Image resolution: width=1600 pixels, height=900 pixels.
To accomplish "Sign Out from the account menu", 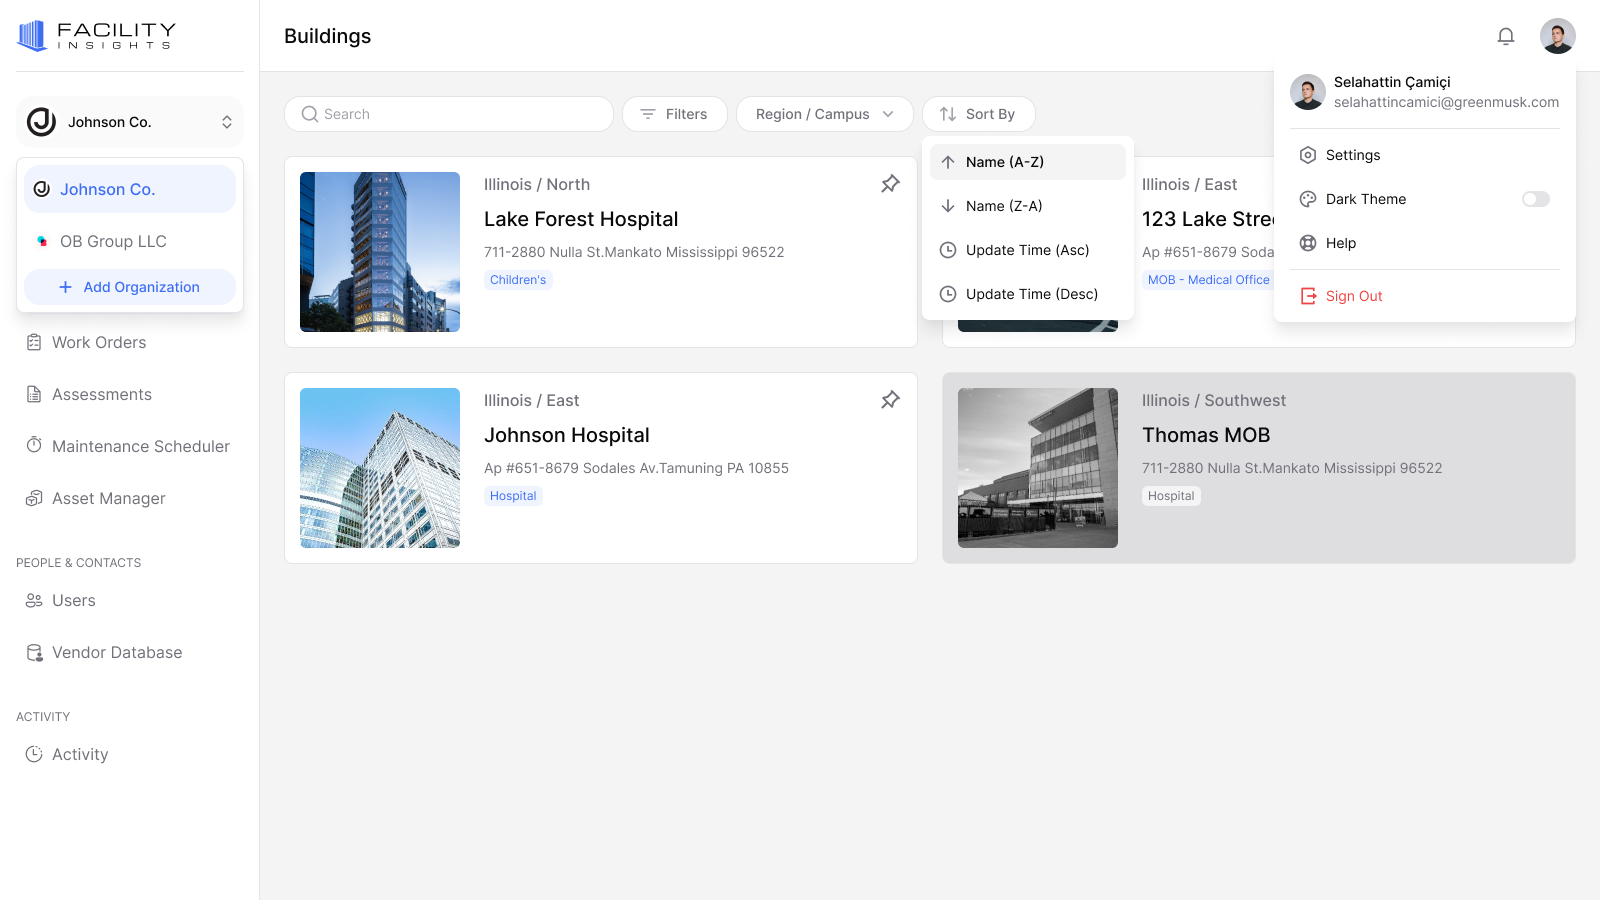I will click(1353, 295).
